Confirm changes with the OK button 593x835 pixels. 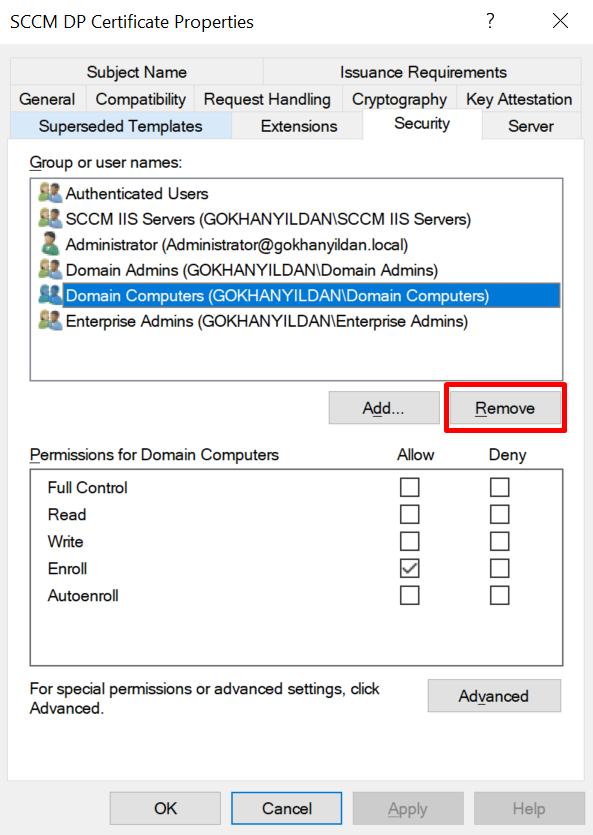[165, 808]
